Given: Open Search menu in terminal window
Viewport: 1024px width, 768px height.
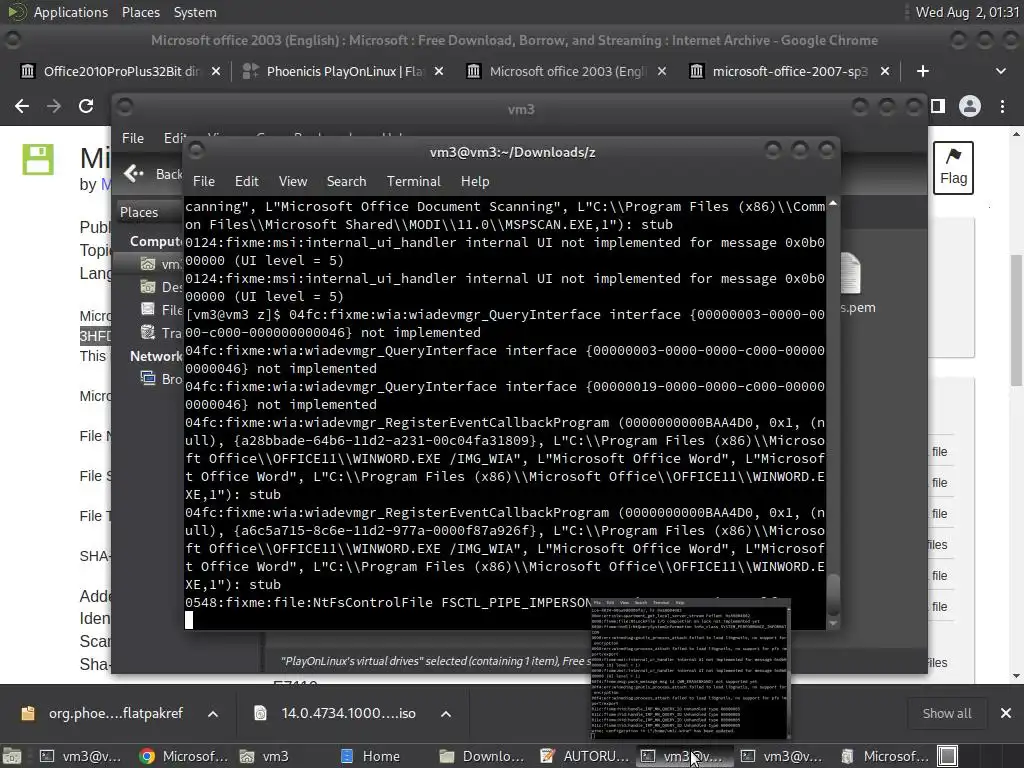Looking at the screenshot, I should coord(346,182).
